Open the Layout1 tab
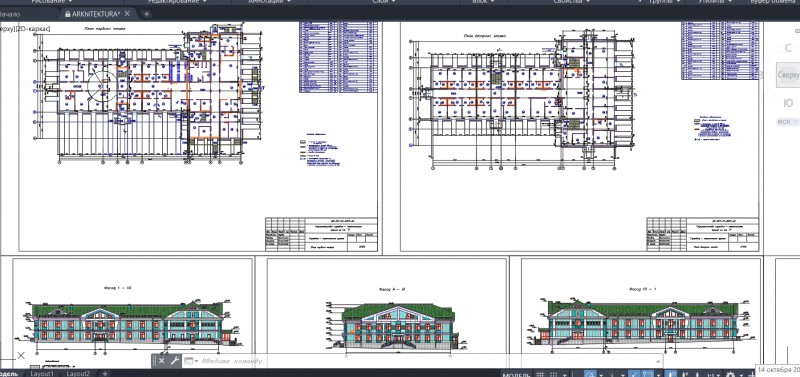This screenshot has height=377, width=800. (42, 373)
